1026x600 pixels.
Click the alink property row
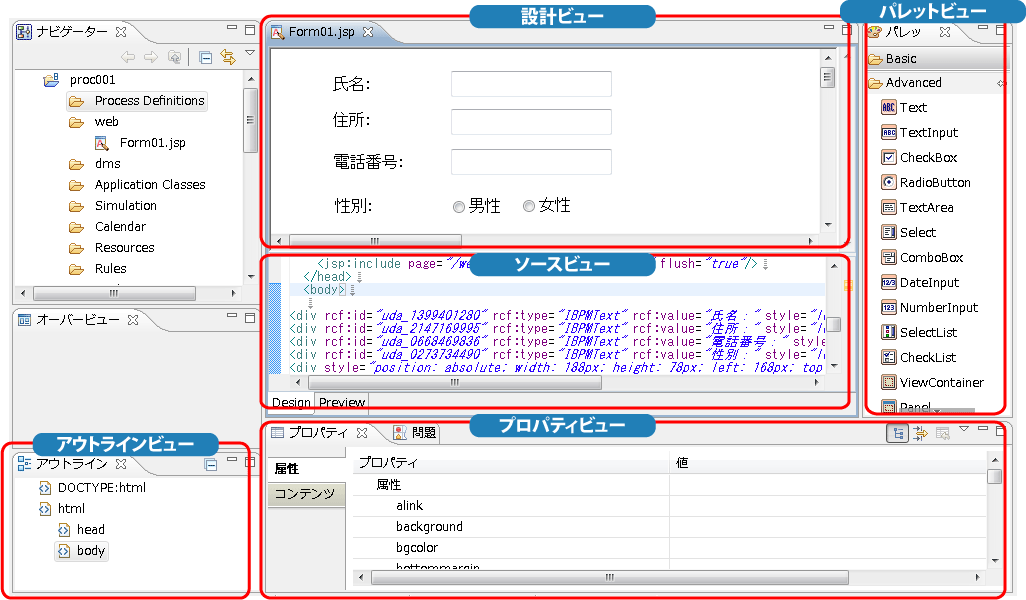[x=669, y=506]
